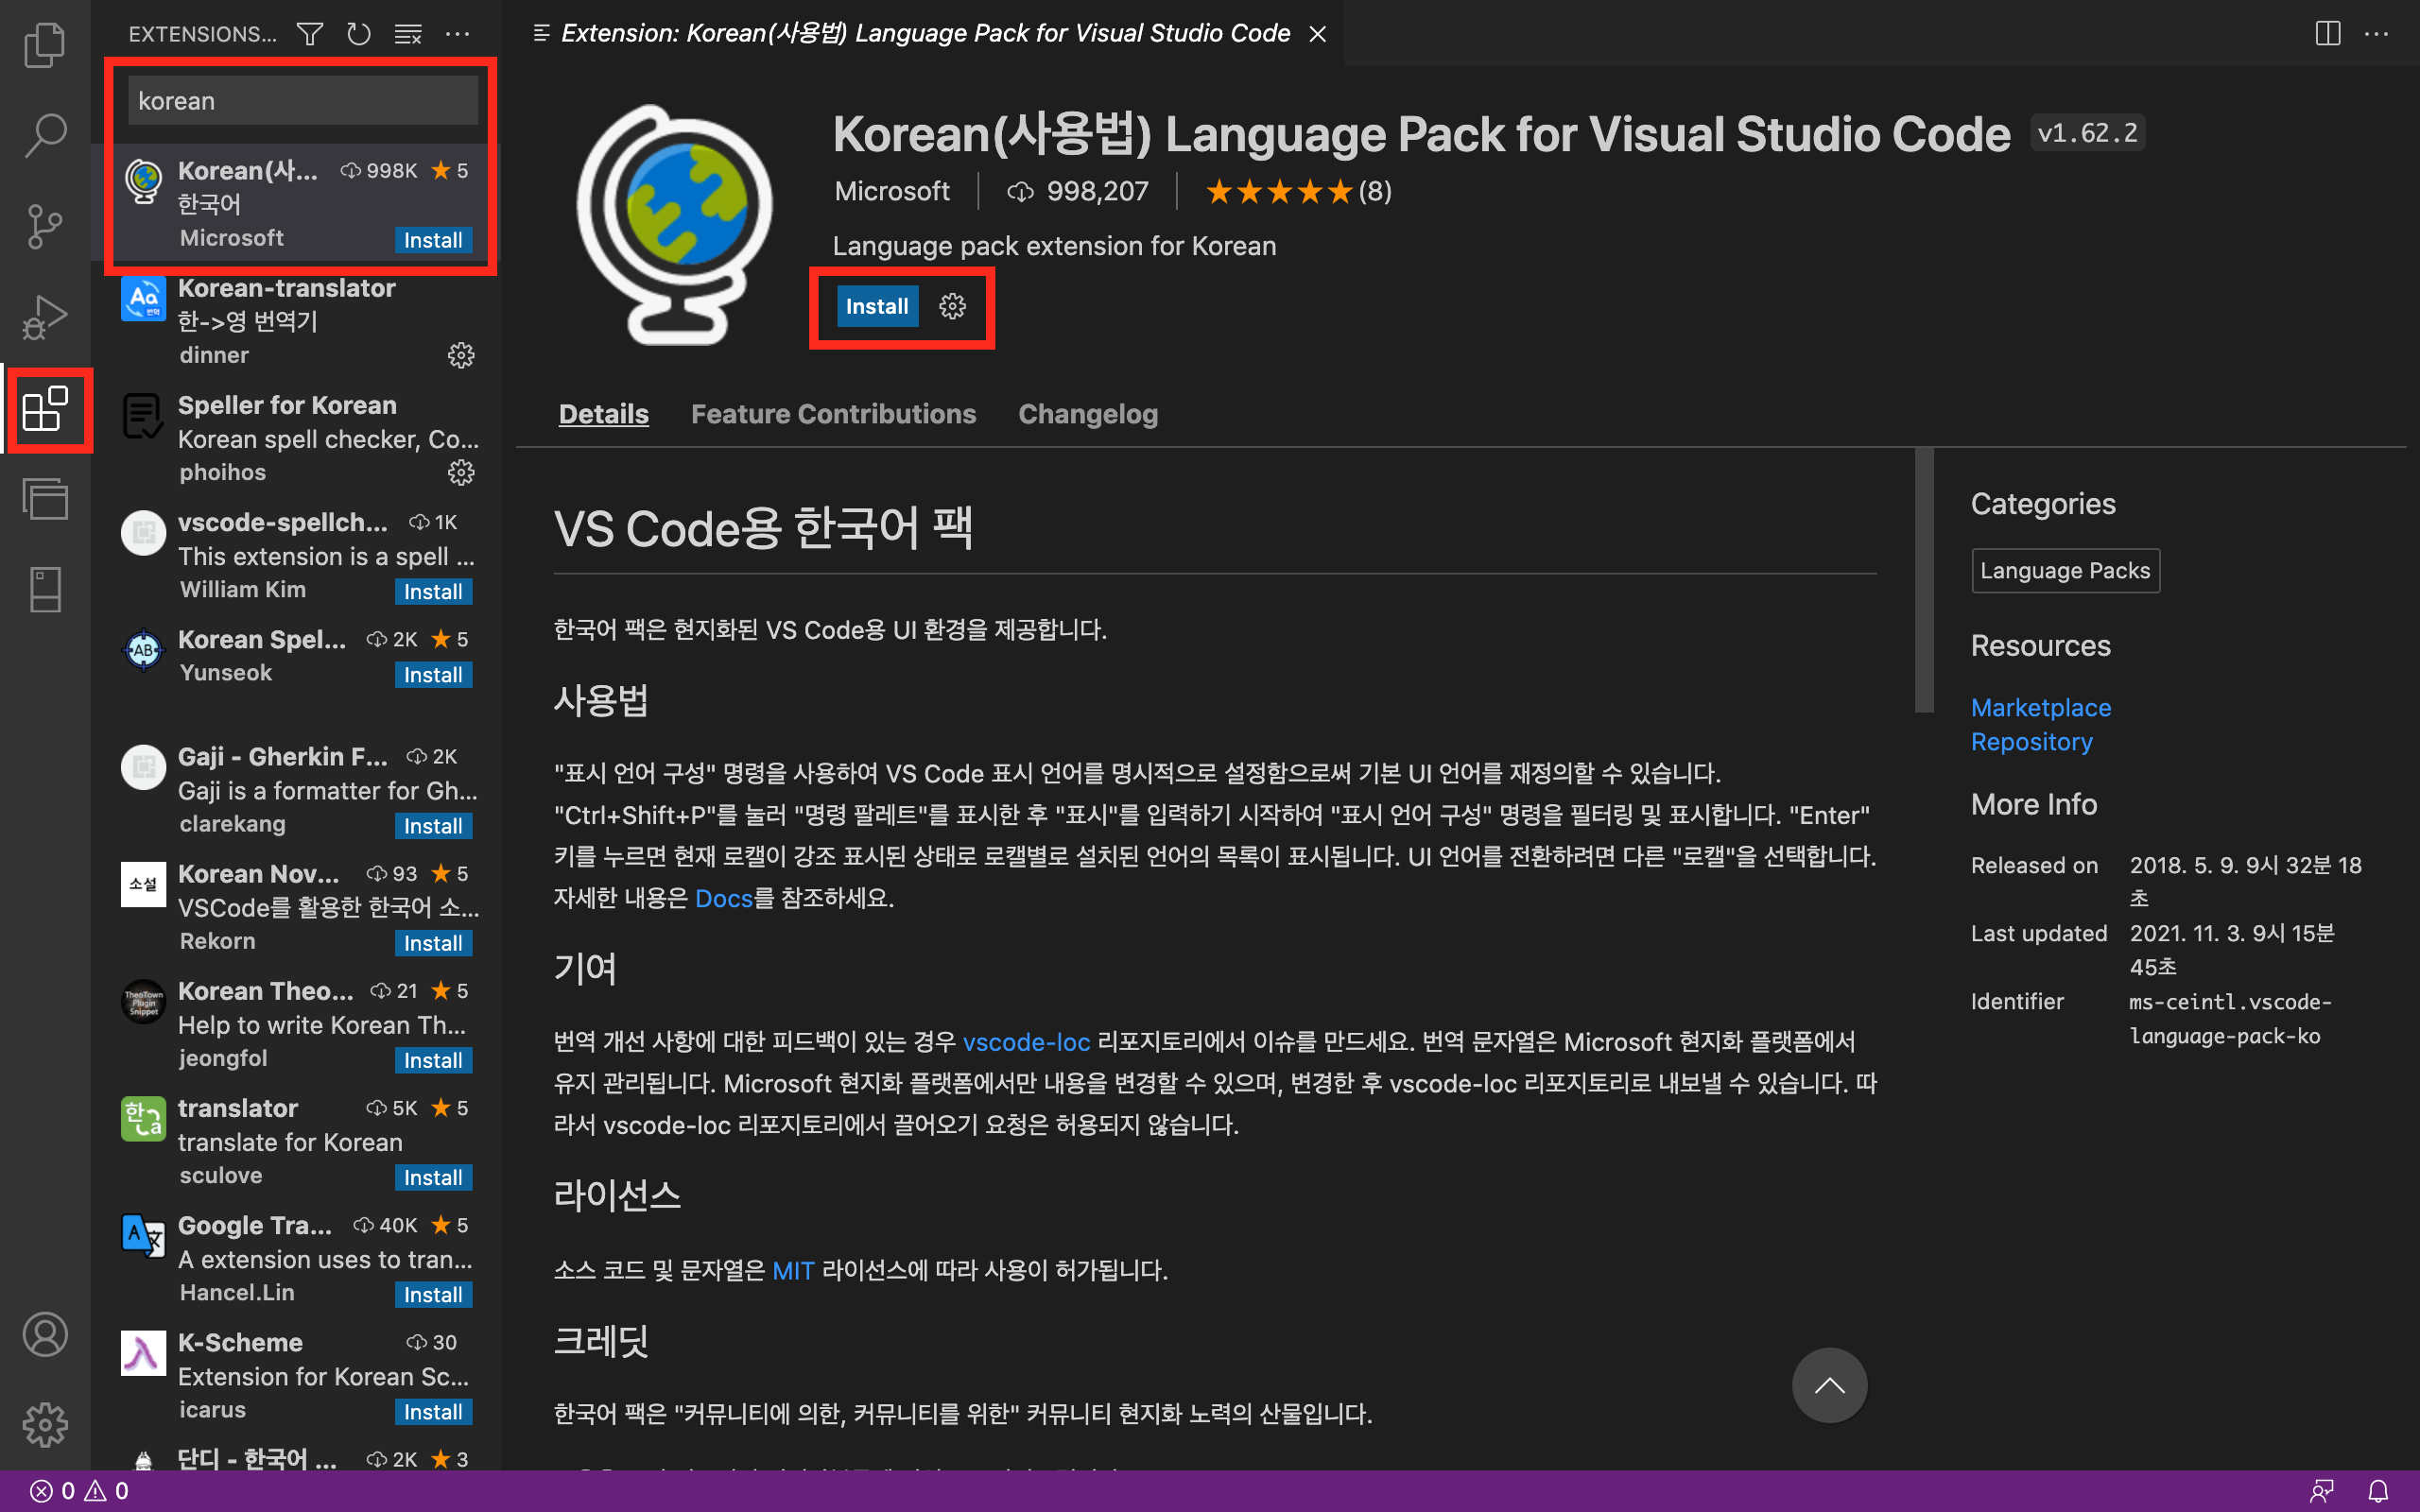Open the vscode-loc repository link
Viewport: 2420px width, 1512px height.
point(1026,1042)
